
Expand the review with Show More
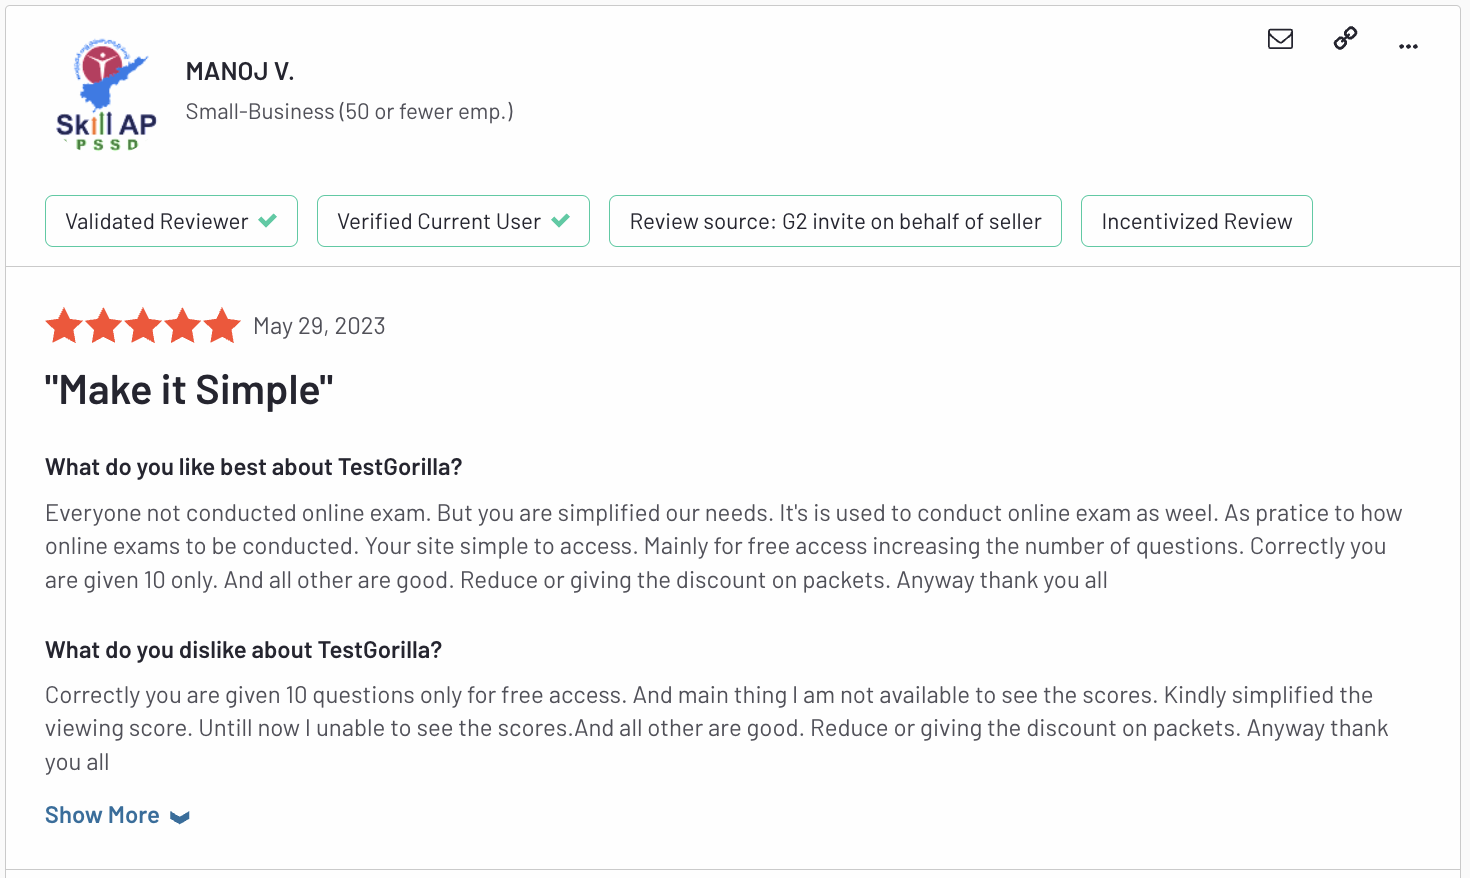(102, 815)
